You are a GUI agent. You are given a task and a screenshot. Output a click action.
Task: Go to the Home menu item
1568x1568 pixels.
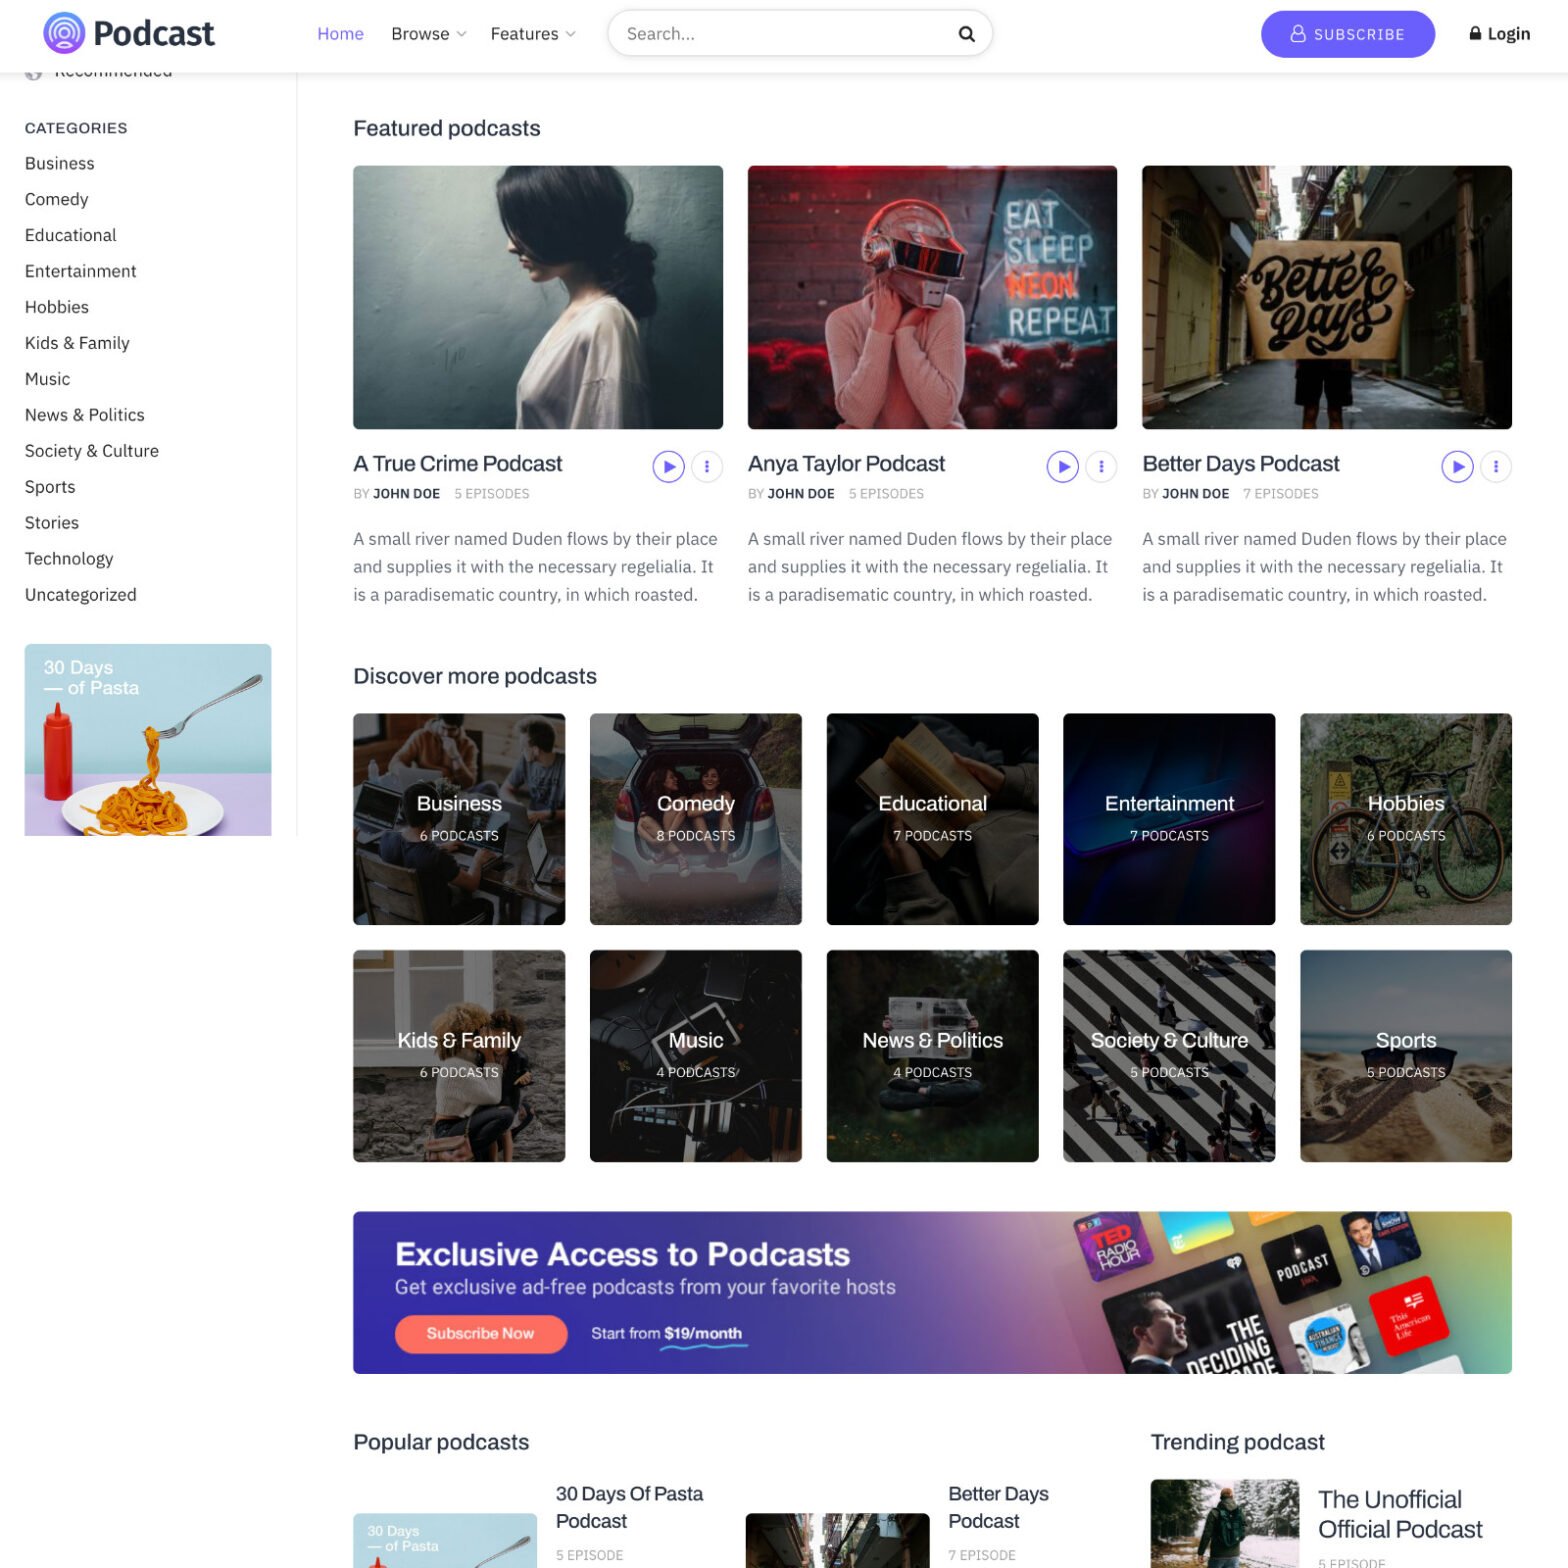[340, 34]
